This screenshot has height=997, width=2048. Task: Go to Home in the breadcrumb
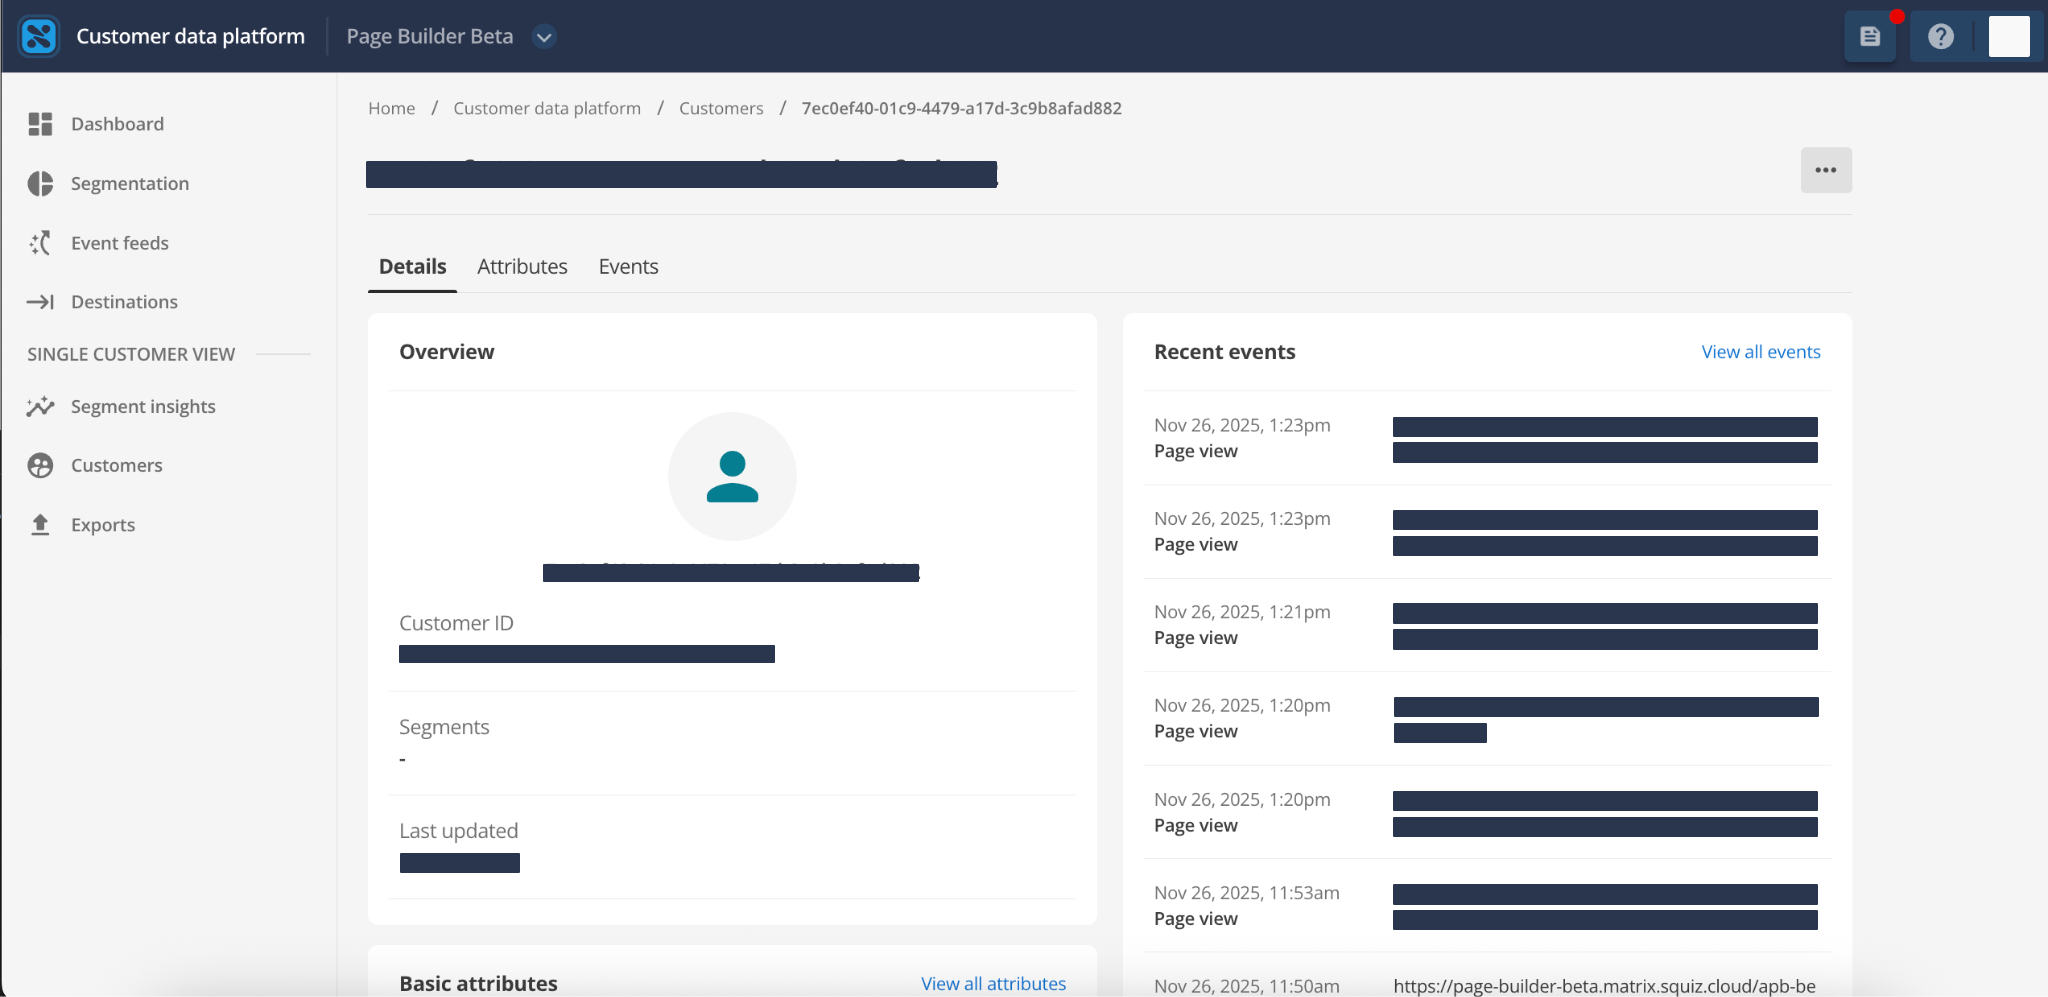coord(391,108)
